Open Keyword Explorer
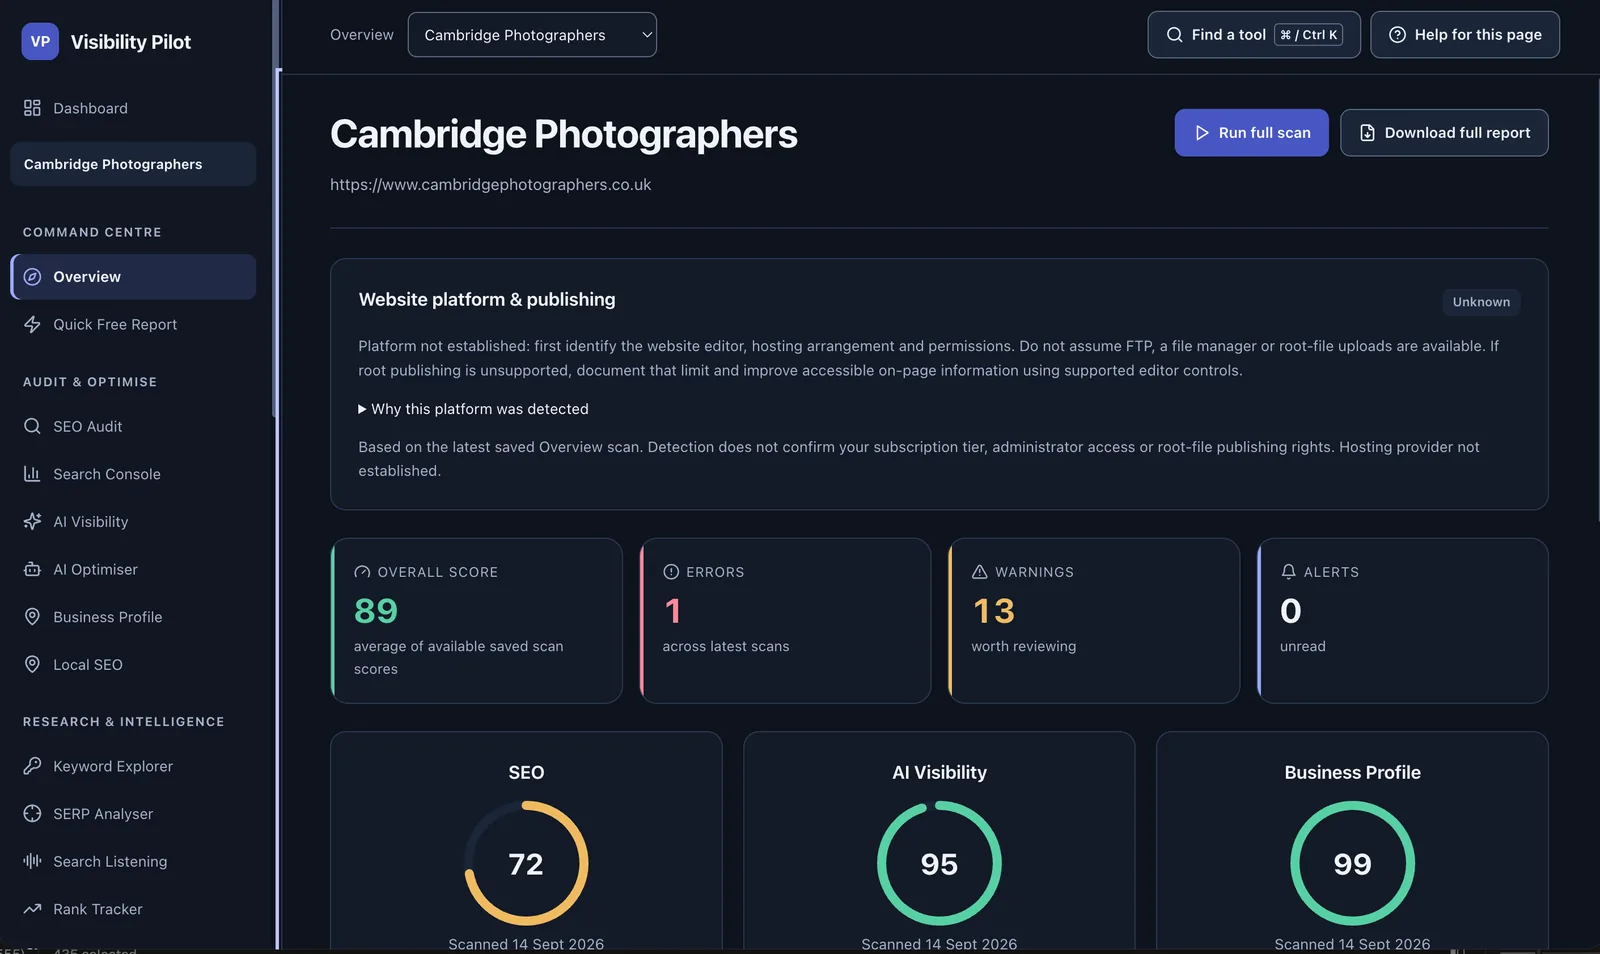Screen dimensions: 1600x954 point(133,766)
